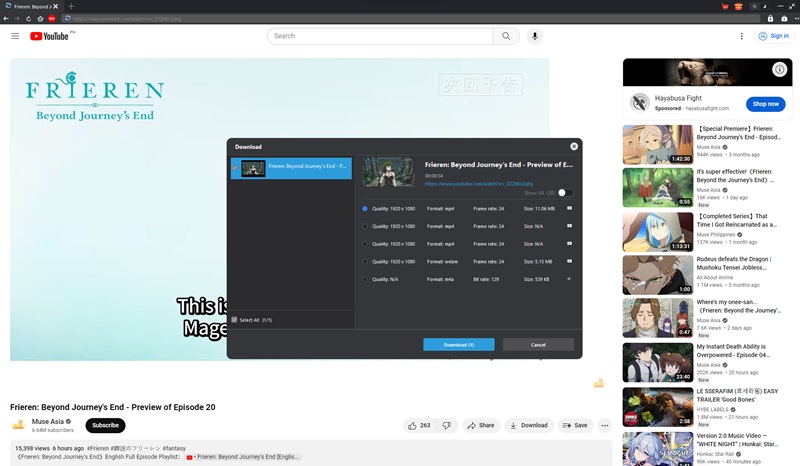Click the ad info icon on Hayabusa banner
The image size is (800, 466).
[779, 69]
